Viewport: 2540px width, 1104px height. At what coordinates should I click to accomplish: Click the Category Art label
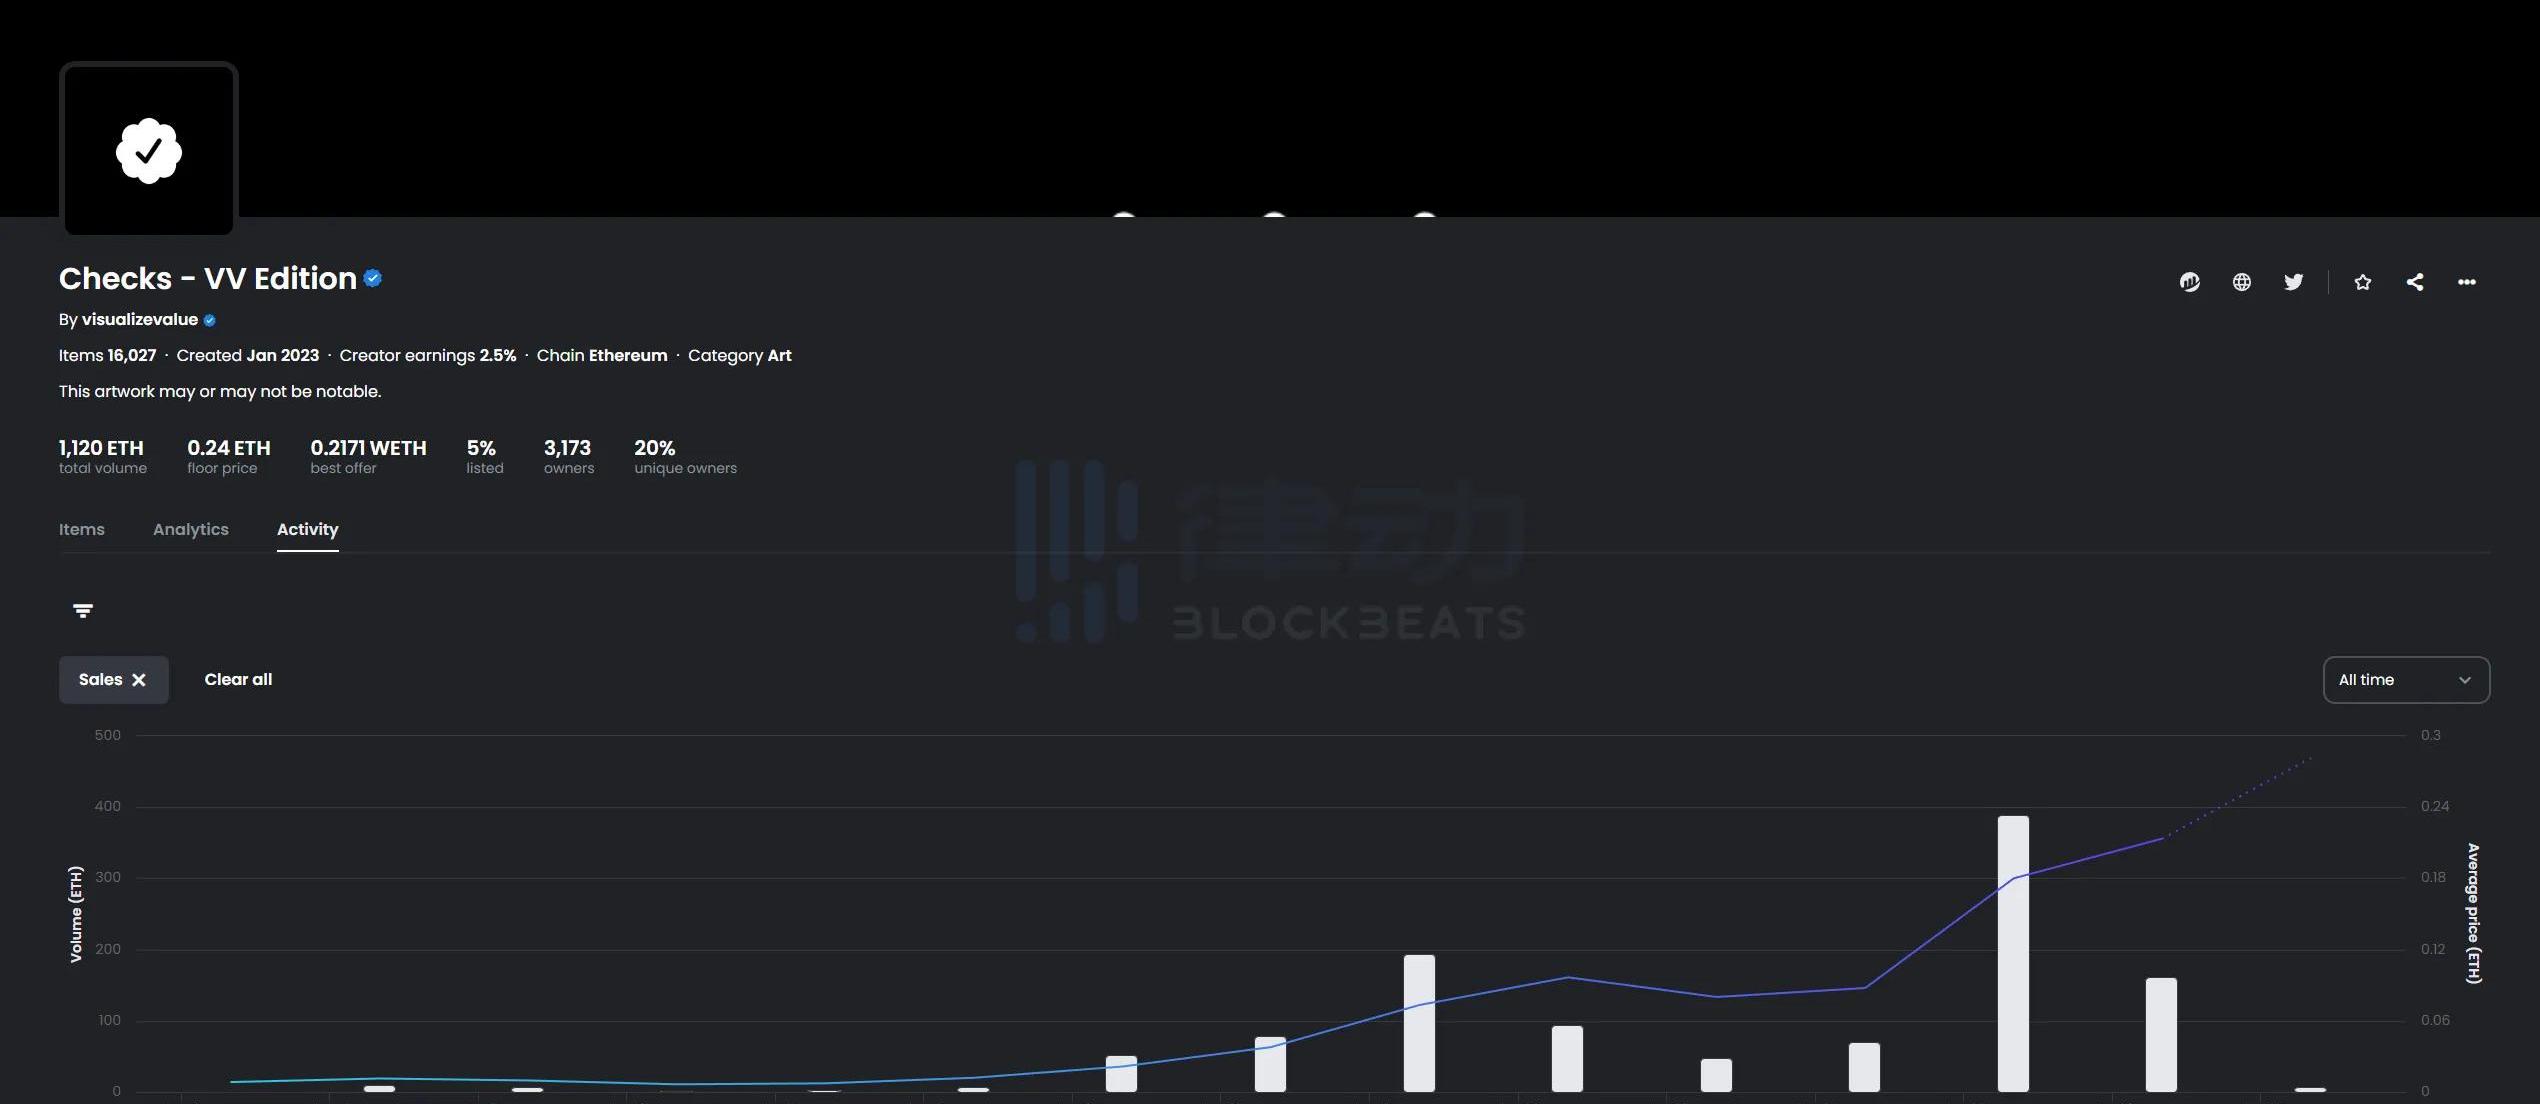point(740,356)
